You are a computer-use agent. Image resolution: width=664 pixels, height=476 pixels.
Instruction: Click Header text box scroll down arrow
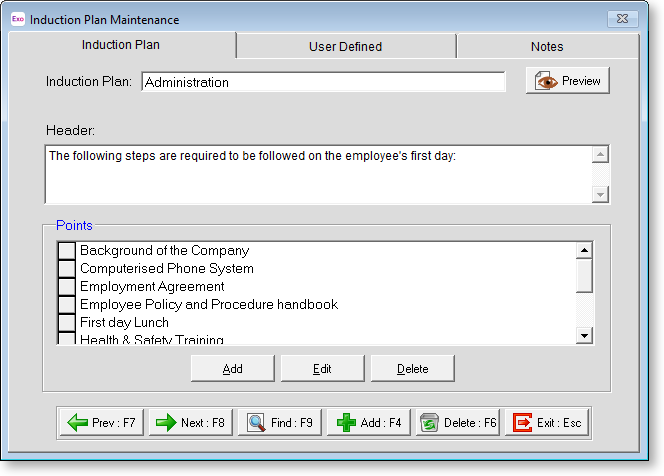(600, 195)
